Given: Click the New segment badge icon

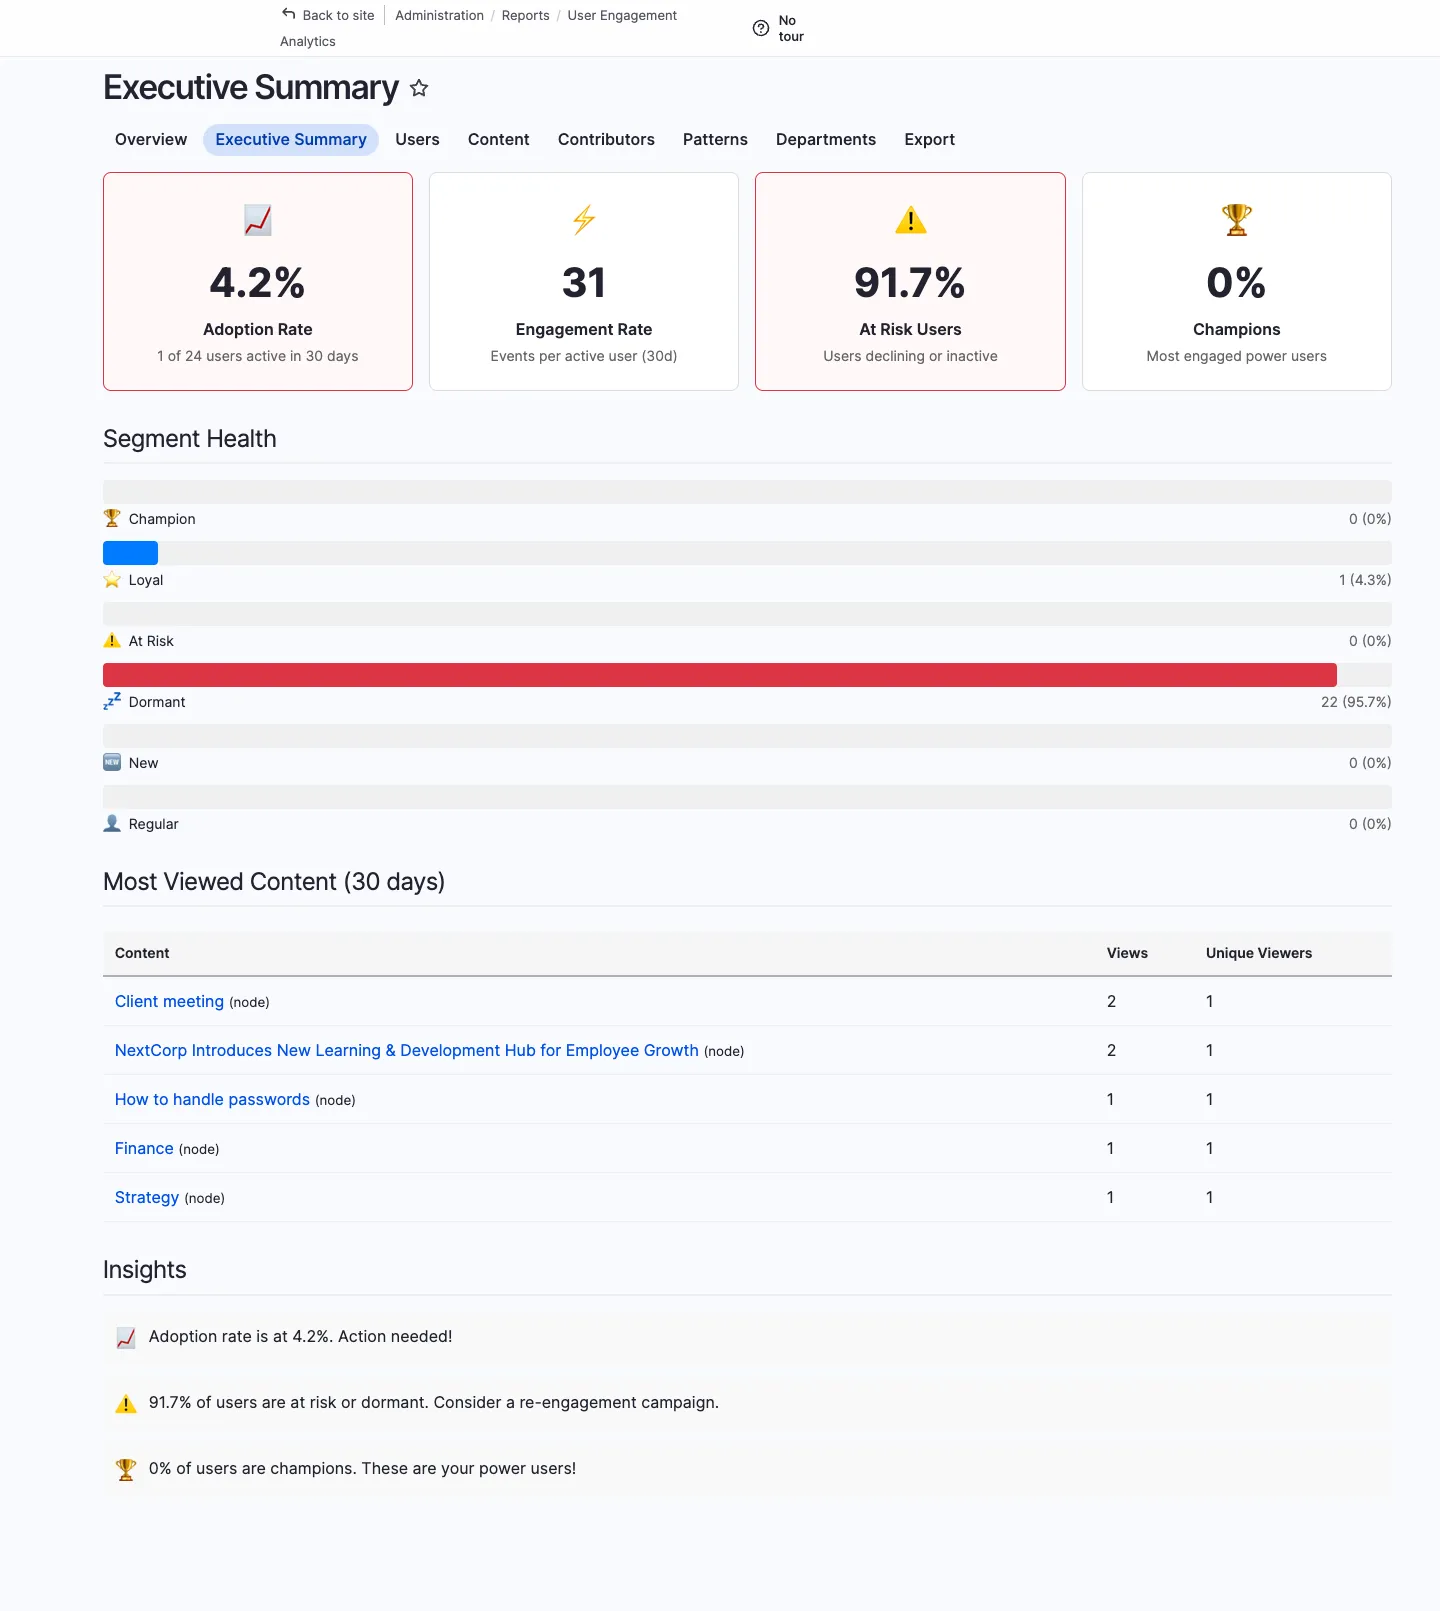Looking at the screenshot, I should coord(112,763).
